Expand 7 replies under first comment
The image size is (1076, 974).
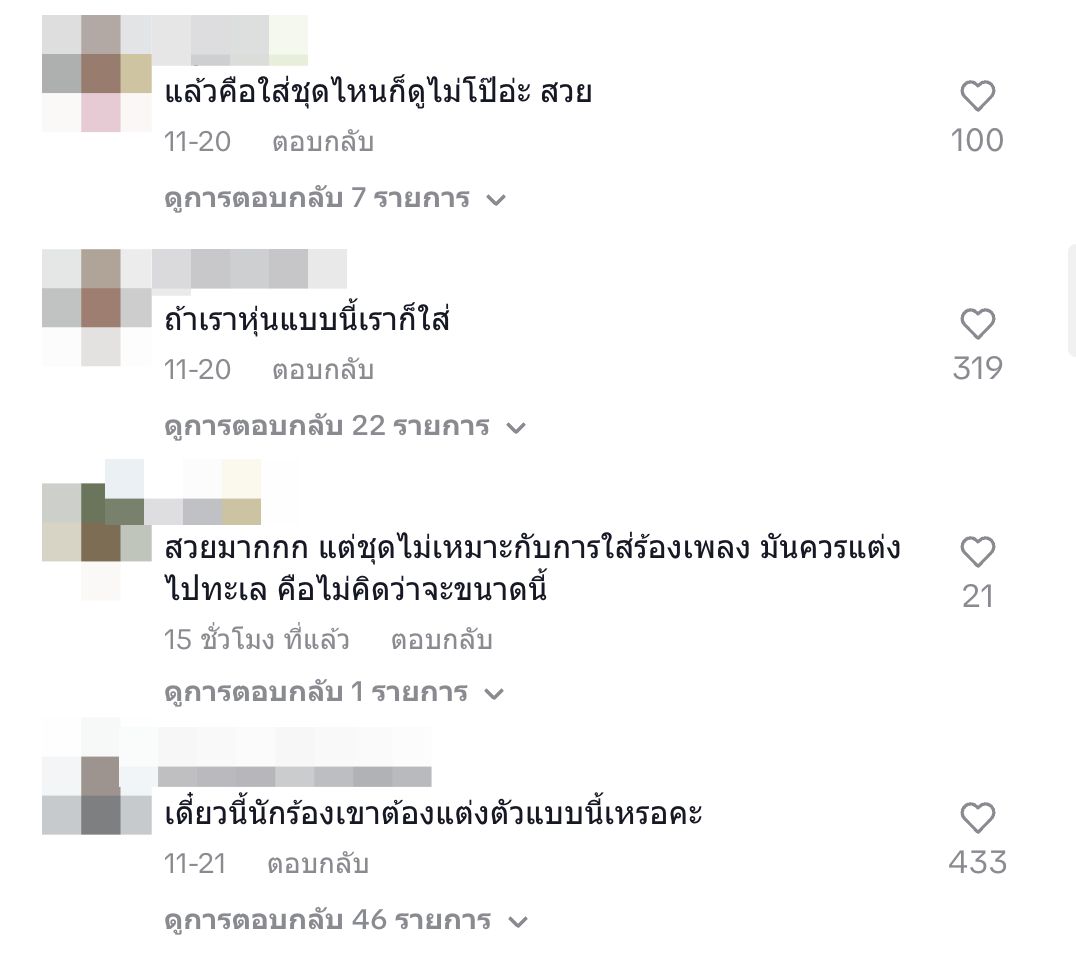[335, 198]
